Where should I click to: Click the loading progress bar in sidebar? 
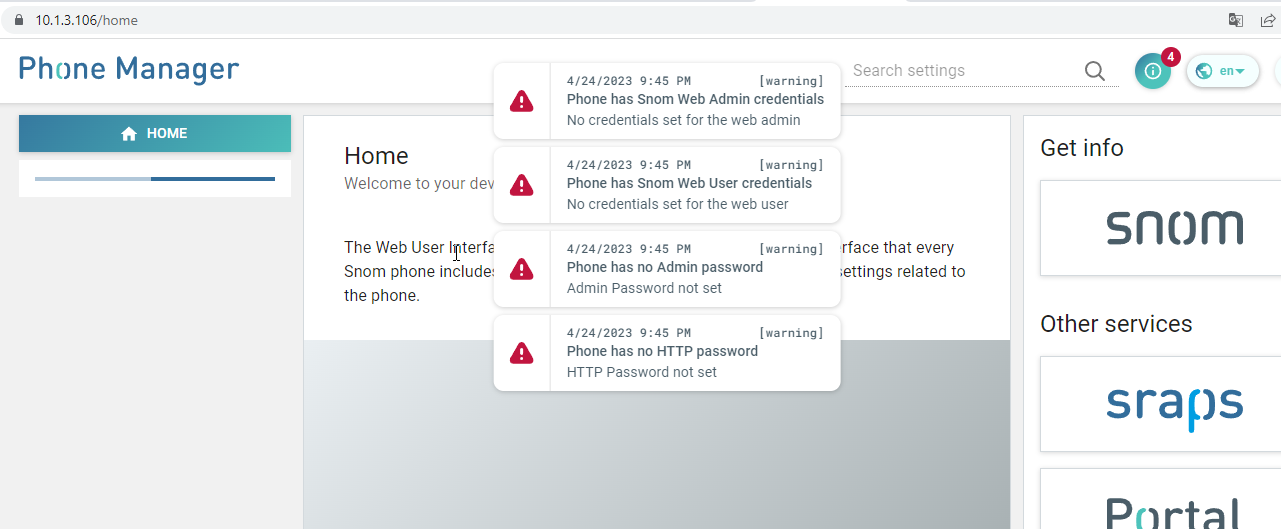pyautogui.click(x=155, y=179)
